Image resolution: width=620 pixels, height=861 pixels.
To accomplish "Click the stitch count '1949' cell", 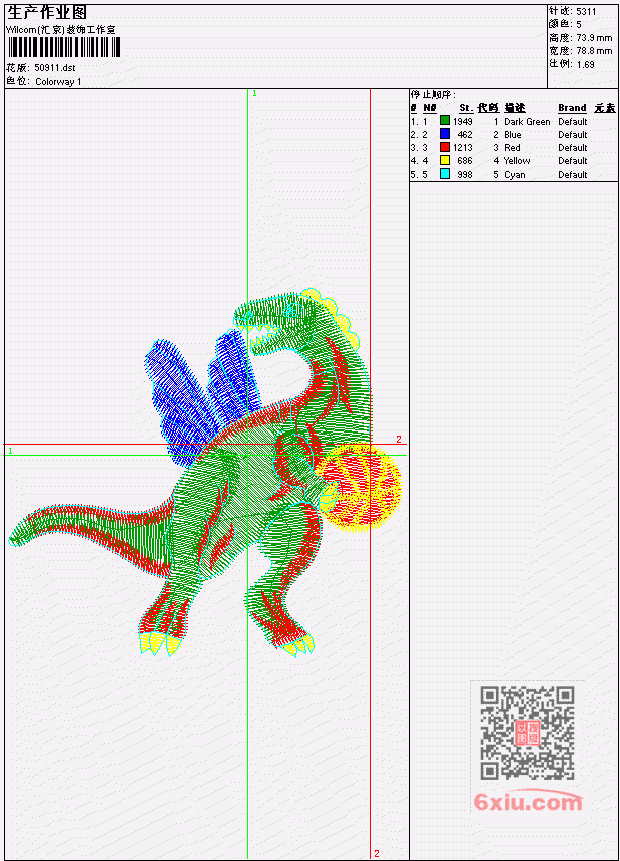I will pyautogui.click(x=462, y=121).
